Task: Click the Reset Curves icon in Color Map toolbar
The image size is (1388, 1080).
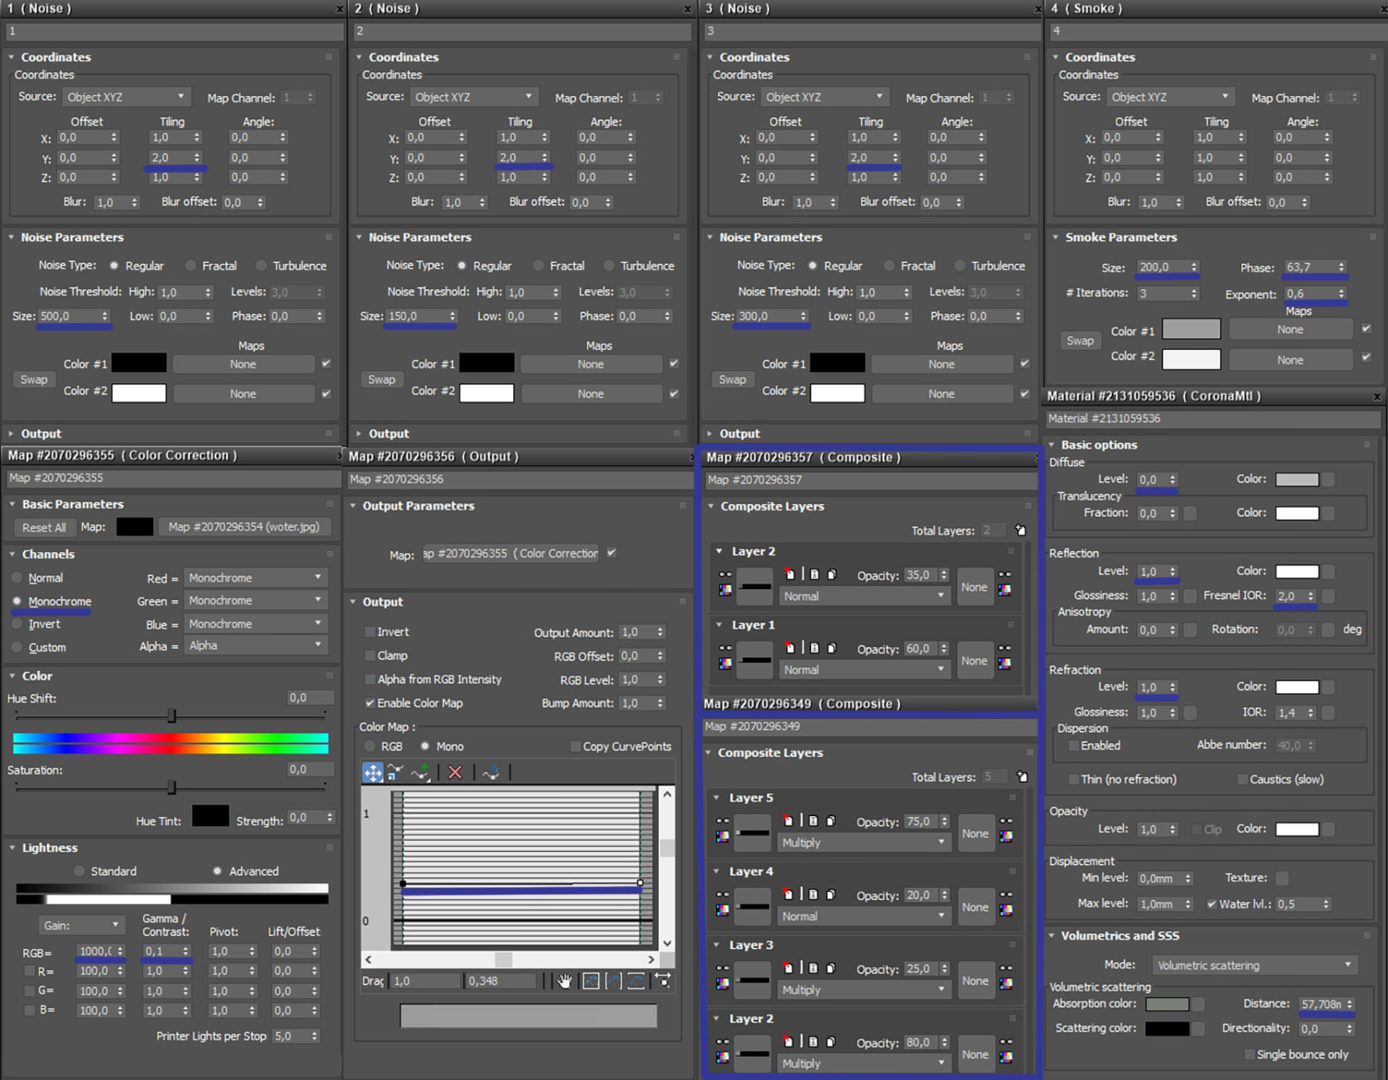Action: point(491,772)
